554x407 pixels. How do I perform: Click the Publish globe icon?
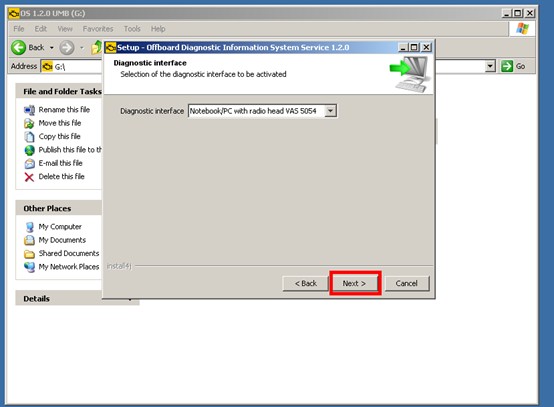click(29, 150)
